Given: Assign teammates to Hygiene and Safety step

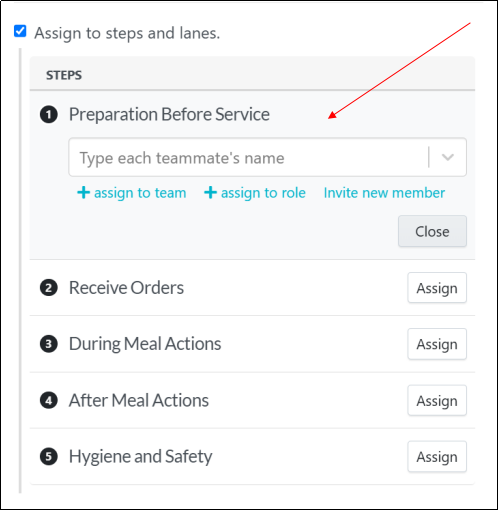Looking at the screenshot, I should 437,457.
